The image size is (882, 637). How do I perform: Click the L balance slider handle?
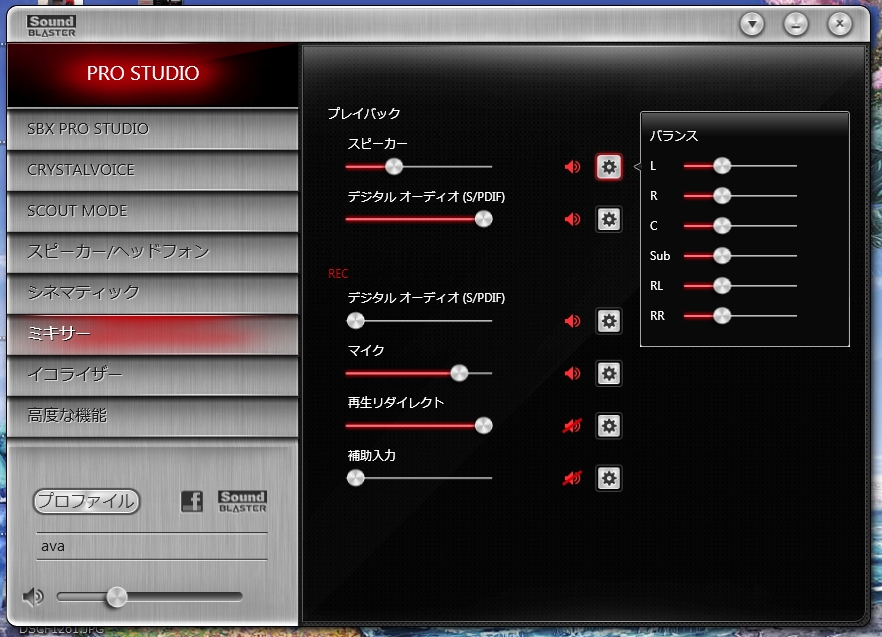pos(722,166)
